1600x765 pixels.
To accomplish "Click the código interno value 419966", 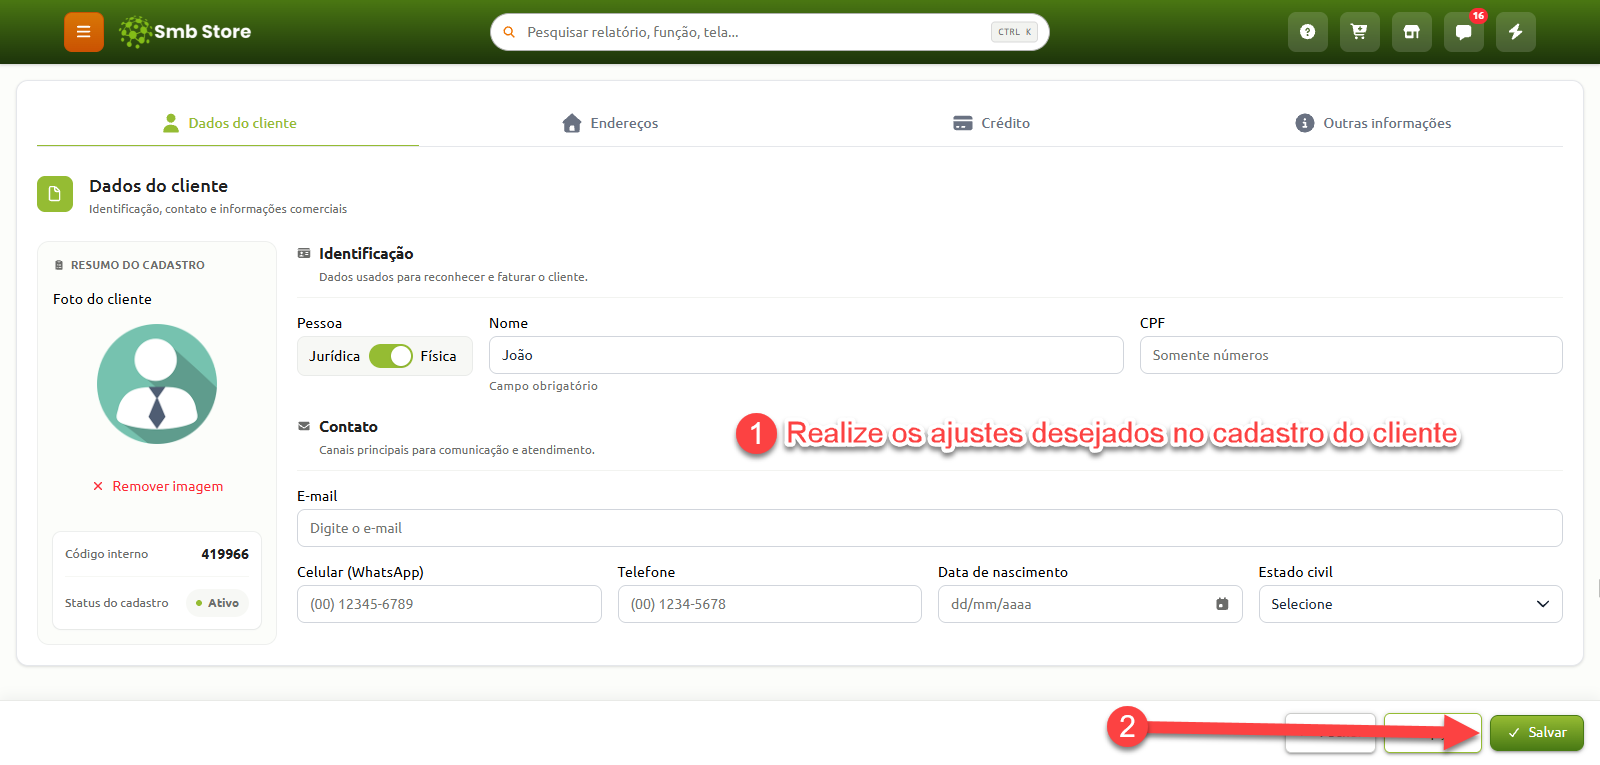I will pos(225,554).
